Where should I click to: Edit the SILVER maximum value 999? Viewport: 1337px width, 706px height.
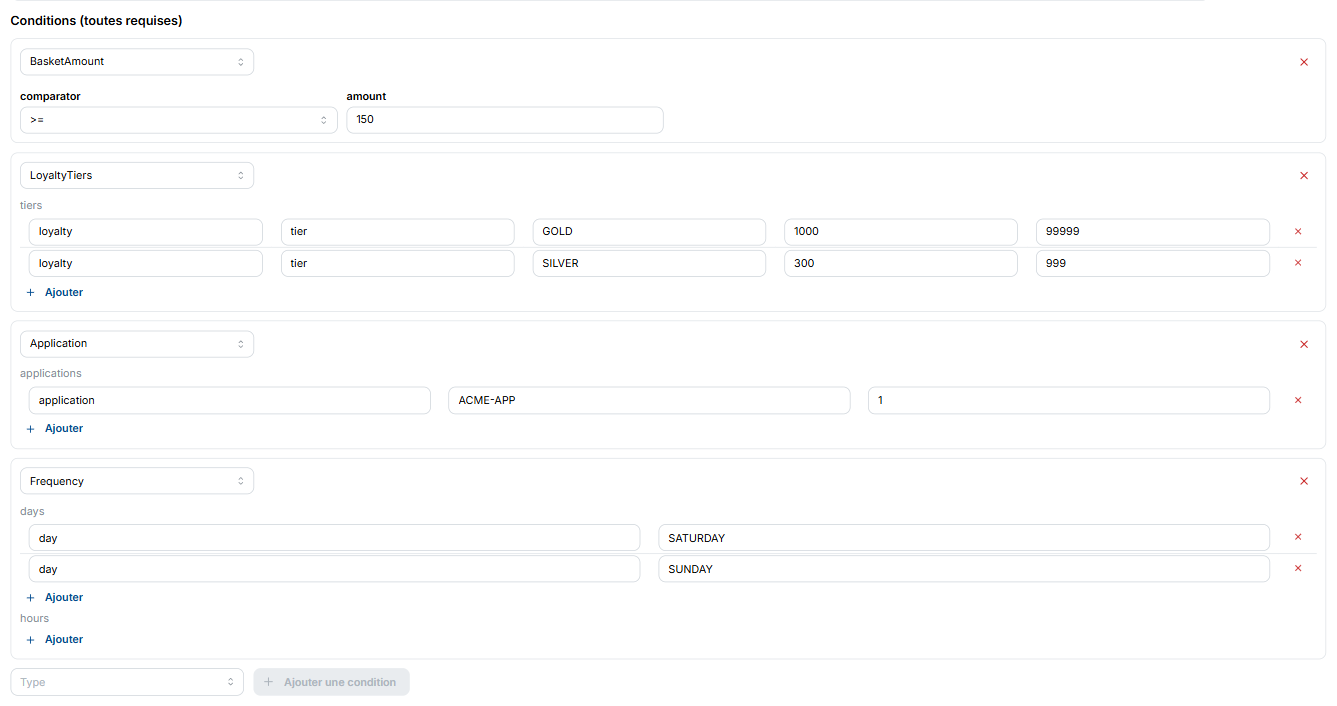pos(1153,263)
